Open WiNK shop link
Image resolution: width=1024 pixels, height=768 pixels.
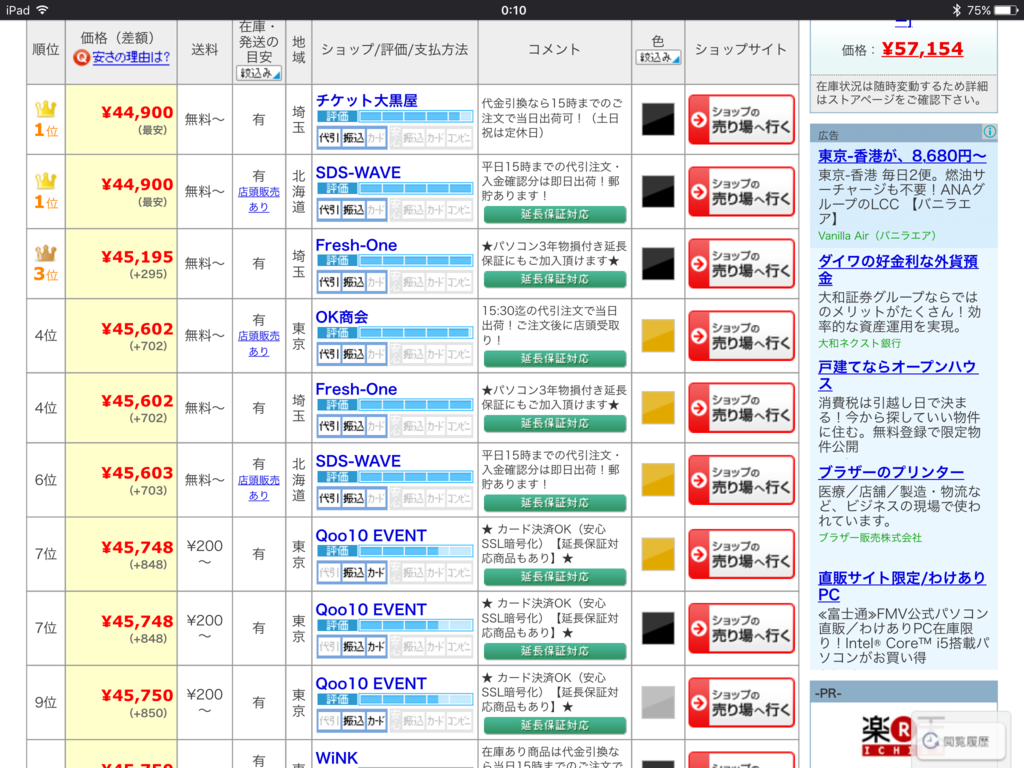coord(336,758)
